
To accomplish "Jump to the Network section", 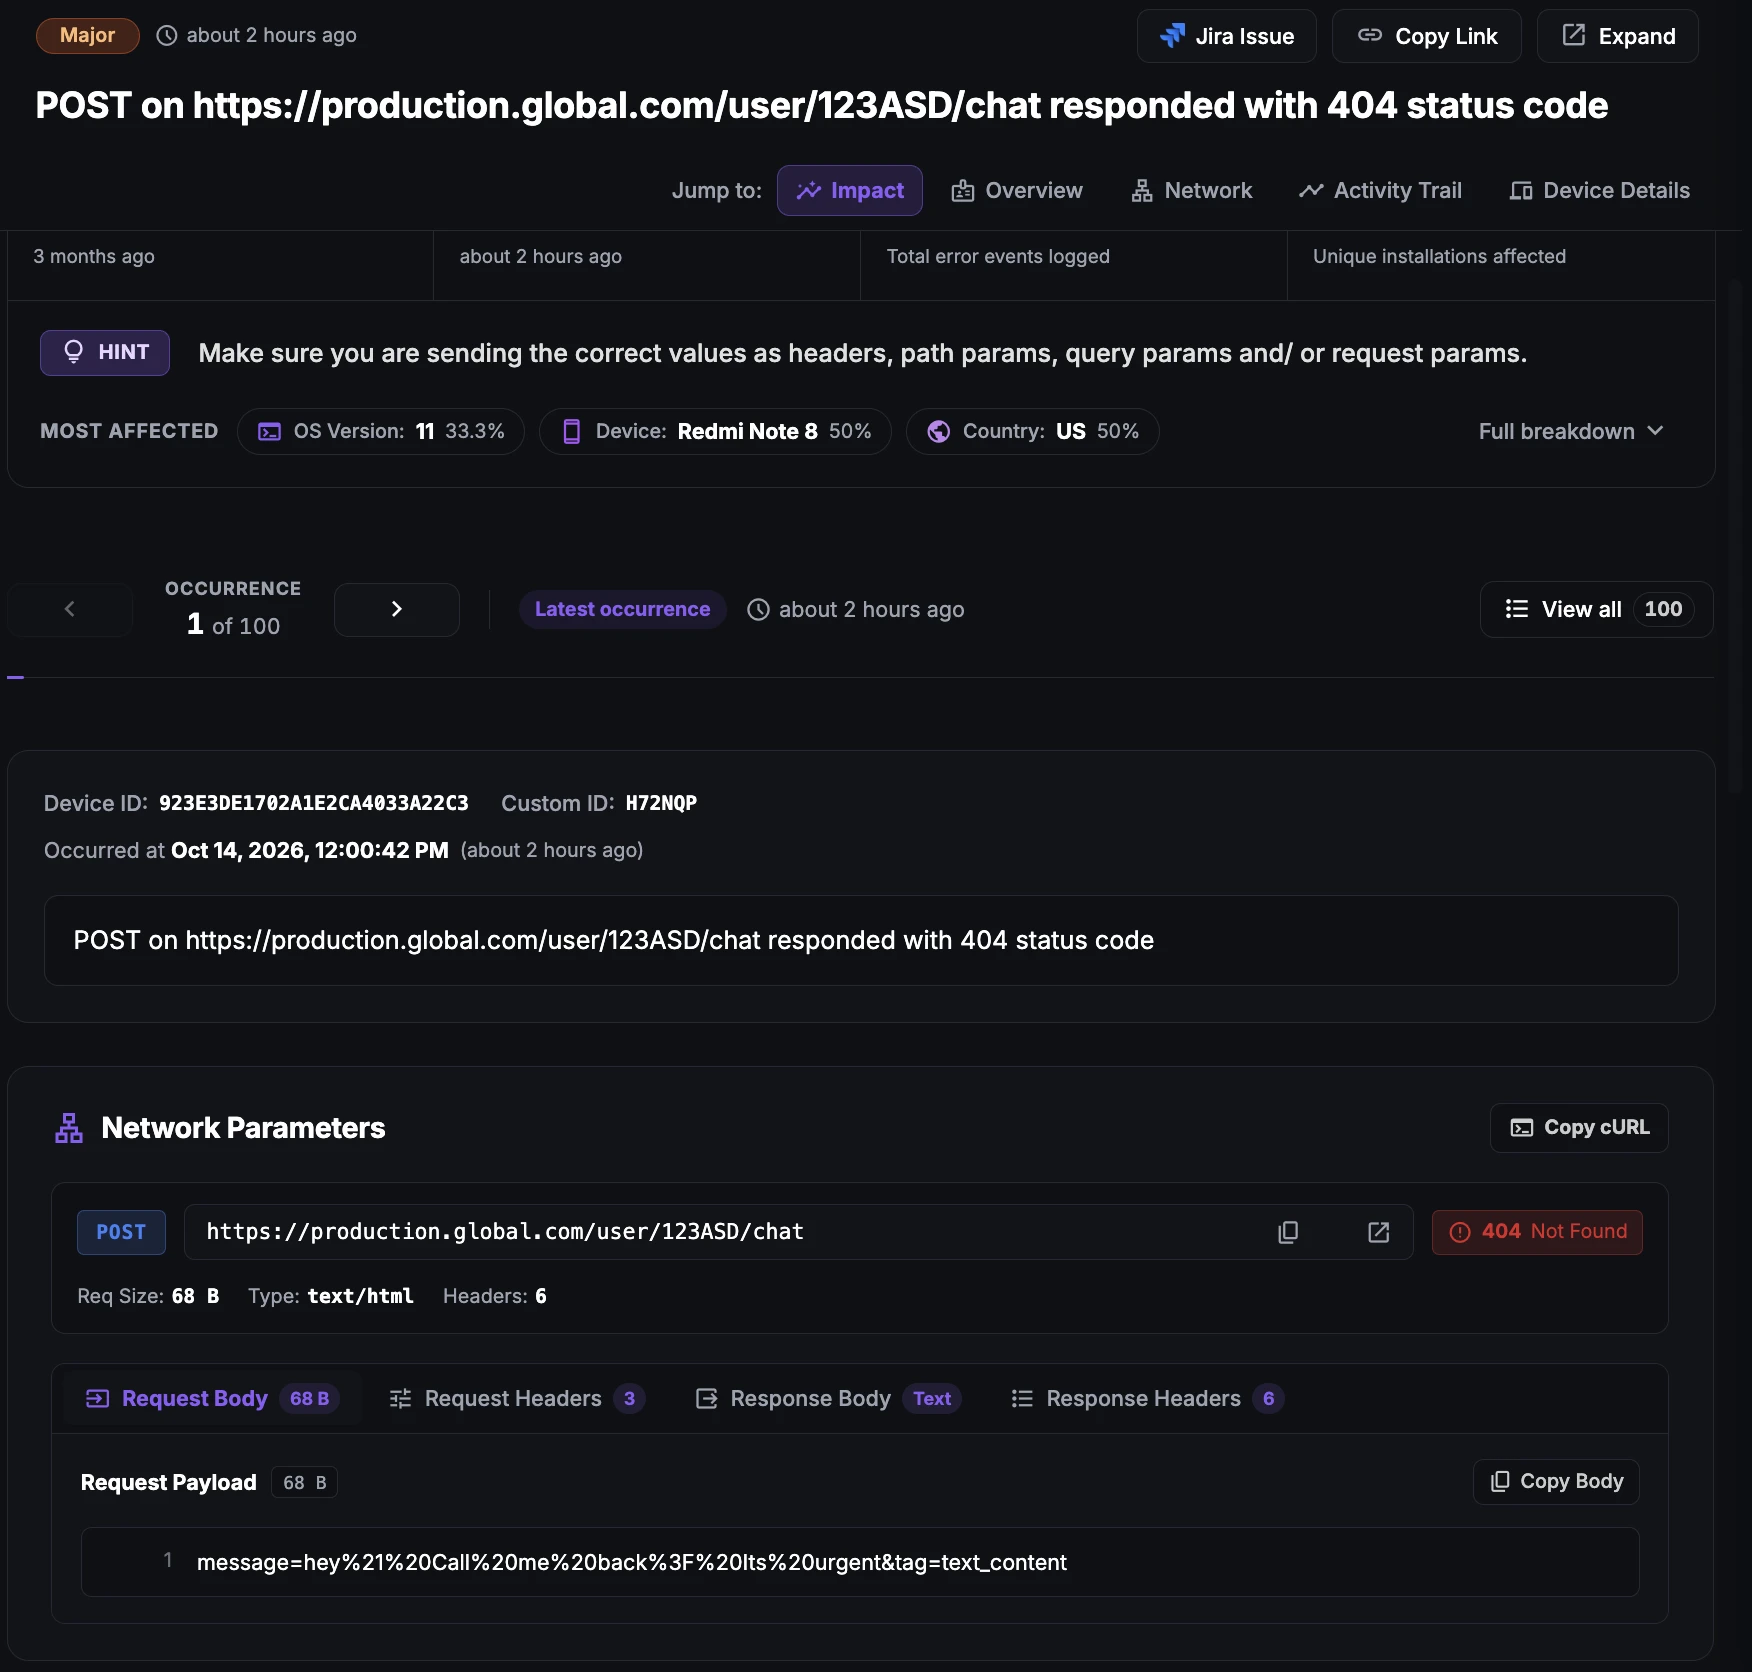I will click(1191, 190).
